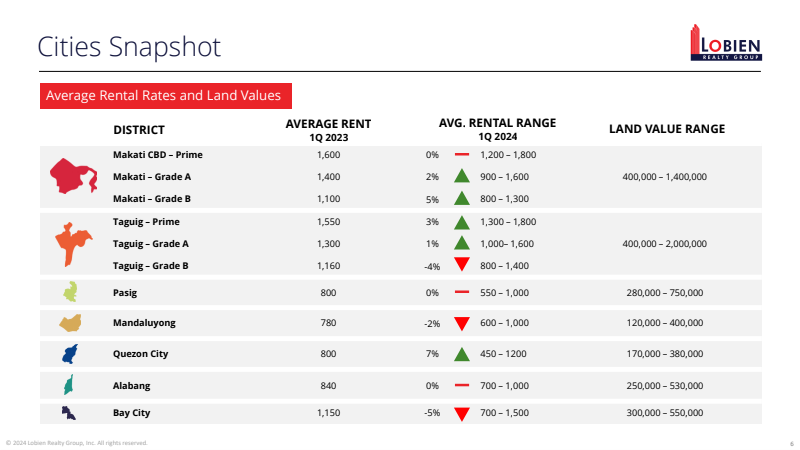
Task: Select the Quezon City map icon
Action: pos(70,353)
